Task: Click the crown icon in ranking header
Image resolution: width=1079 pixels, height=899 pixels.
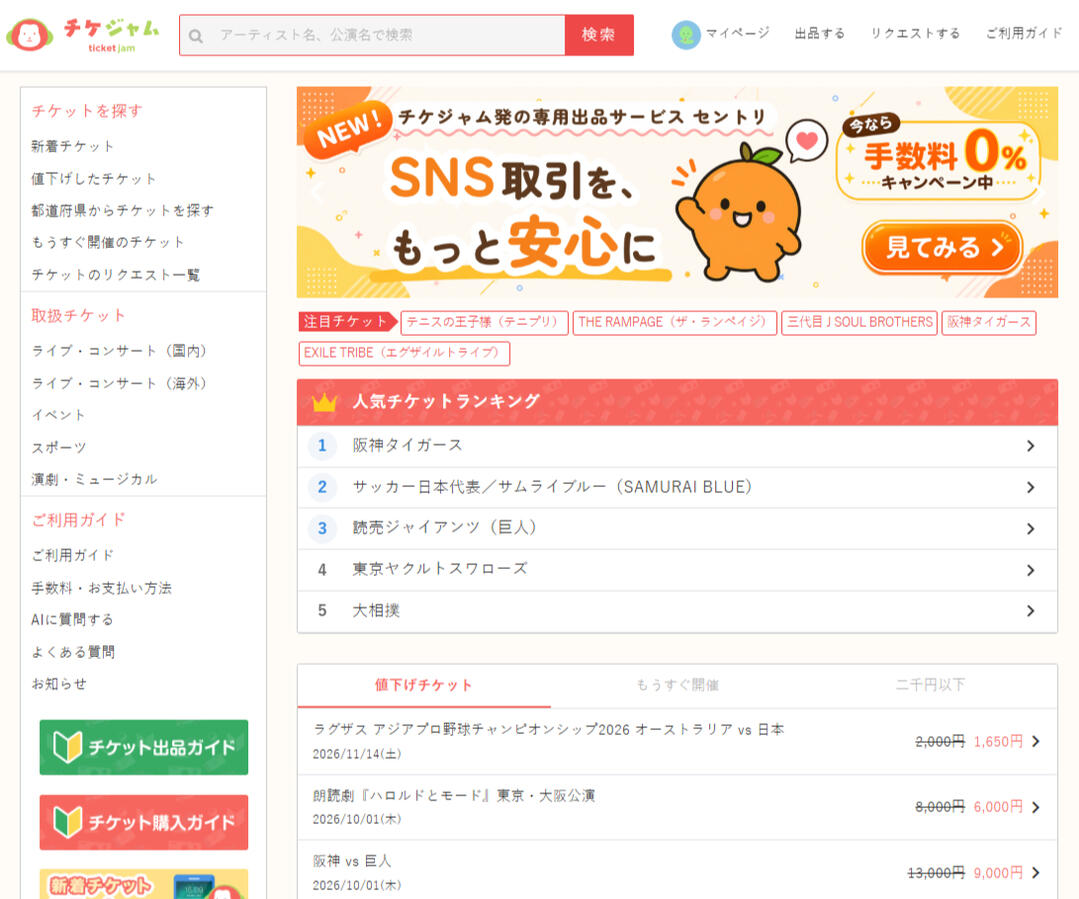Action: tap(324, 402)
